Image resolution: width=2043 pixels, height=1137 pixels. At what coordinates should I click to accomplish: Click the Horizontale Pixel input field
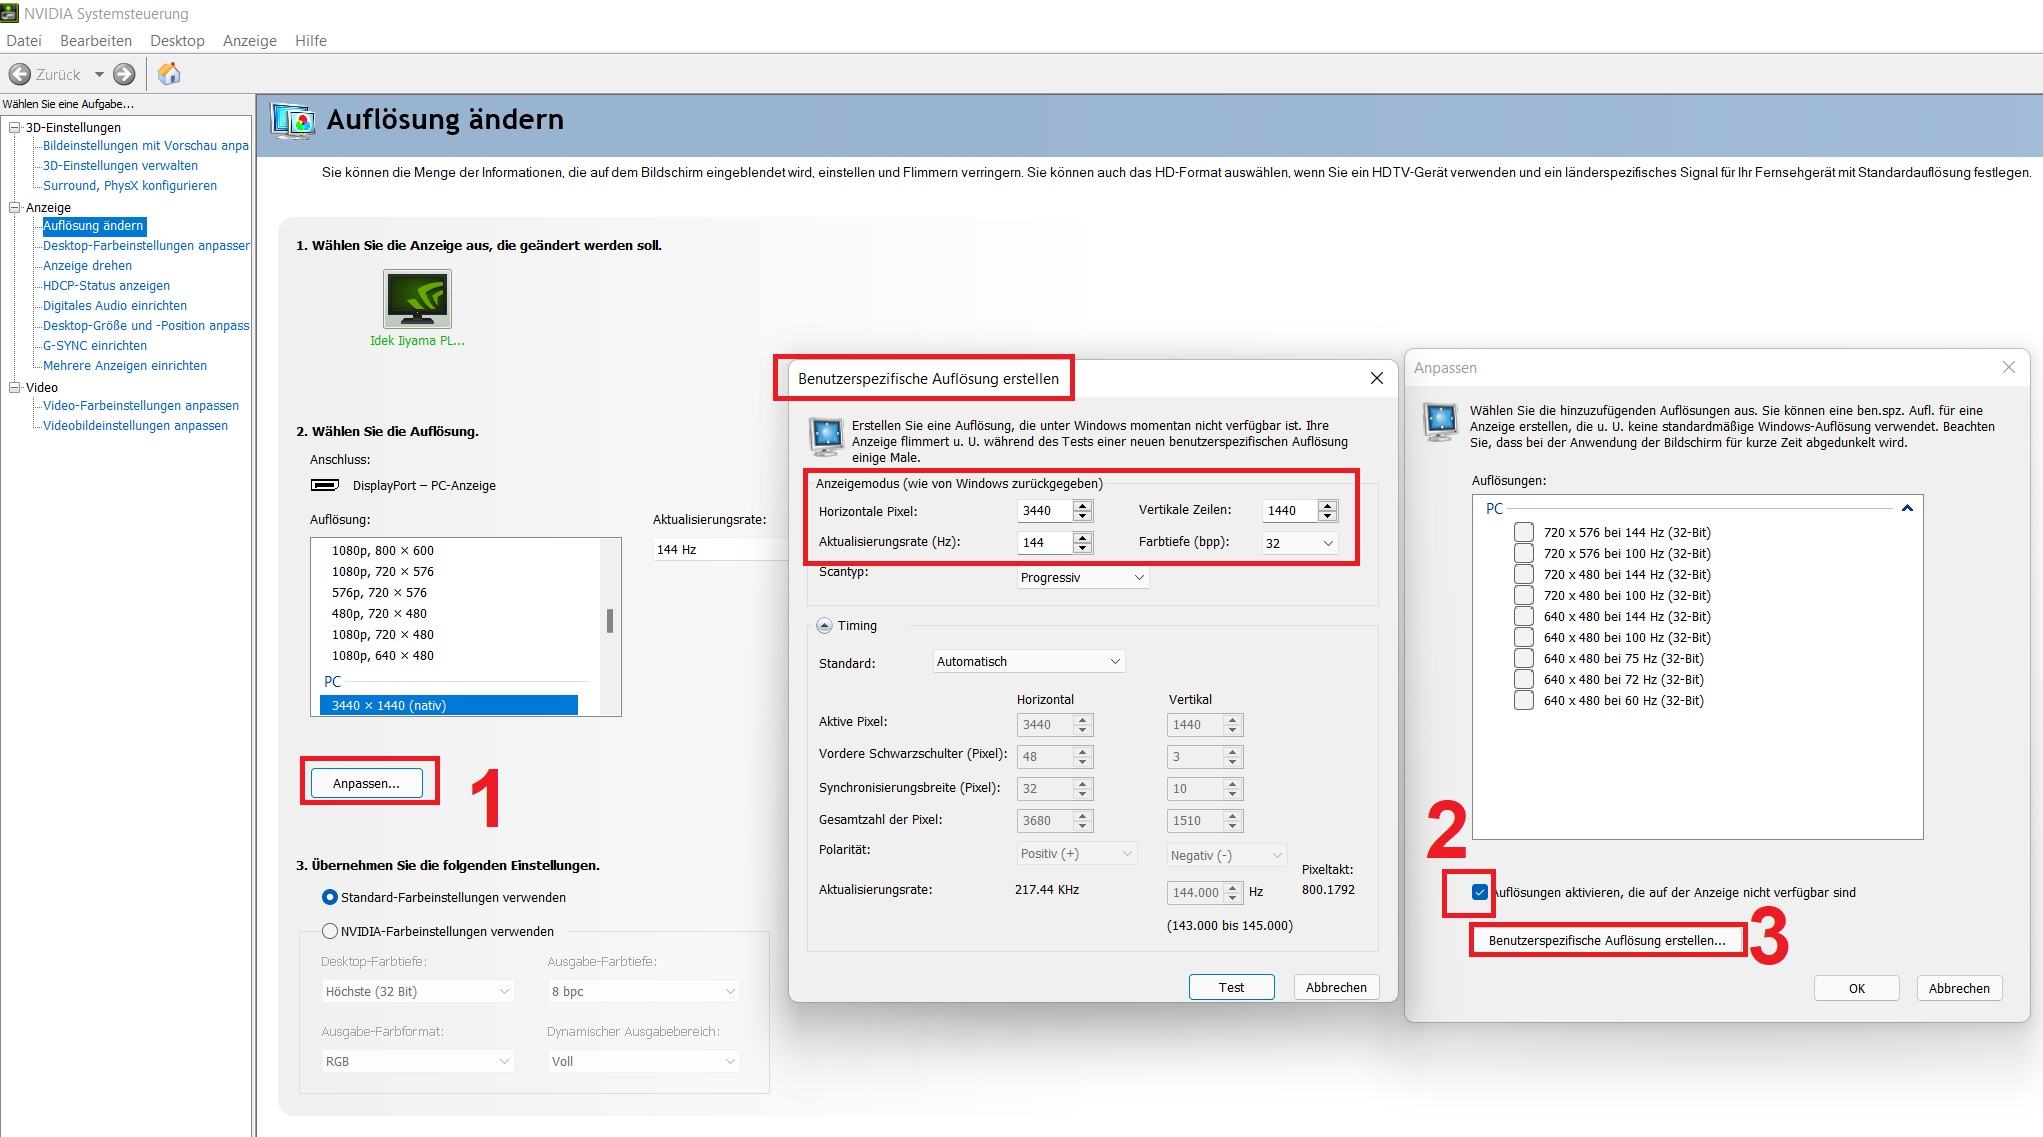(x=1045, y=511)
